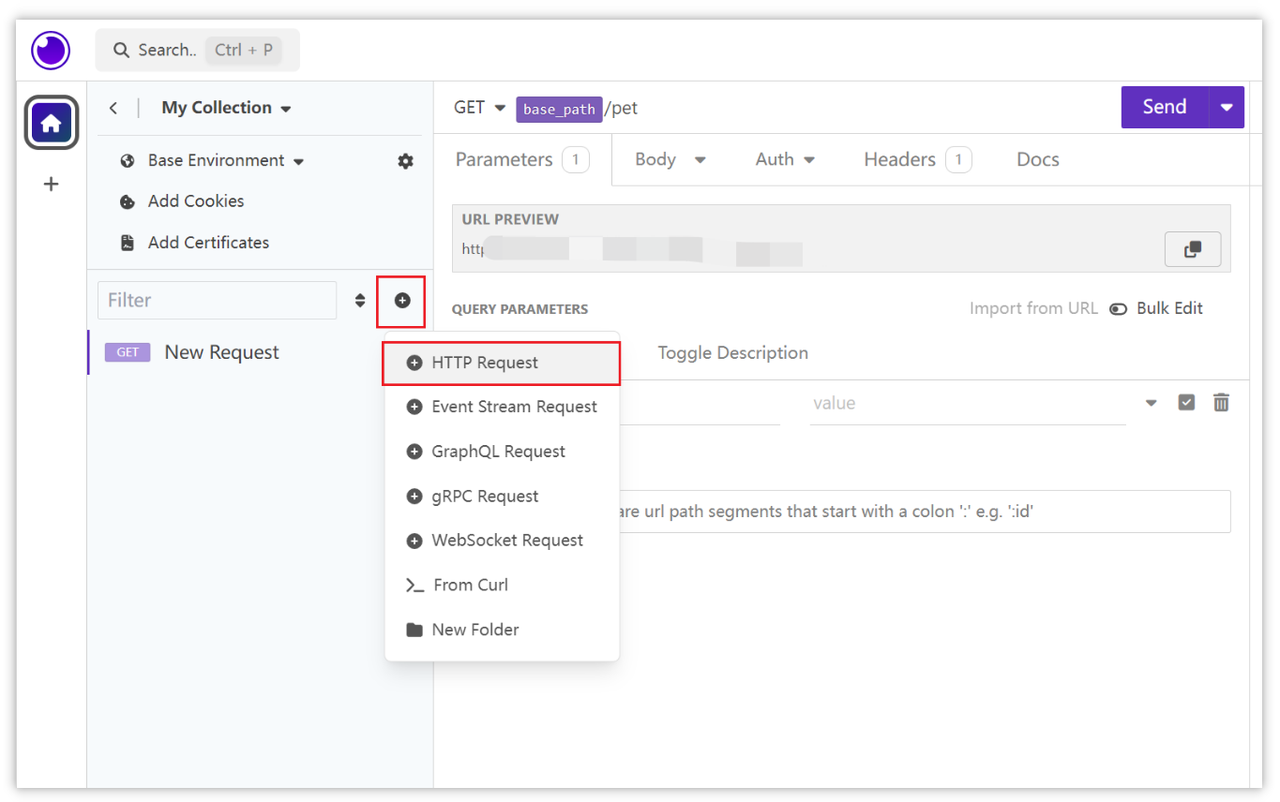This screenshot has width=1280, height=802.
Task: Select HTTP Request menu item
Action: pos(502,363)
